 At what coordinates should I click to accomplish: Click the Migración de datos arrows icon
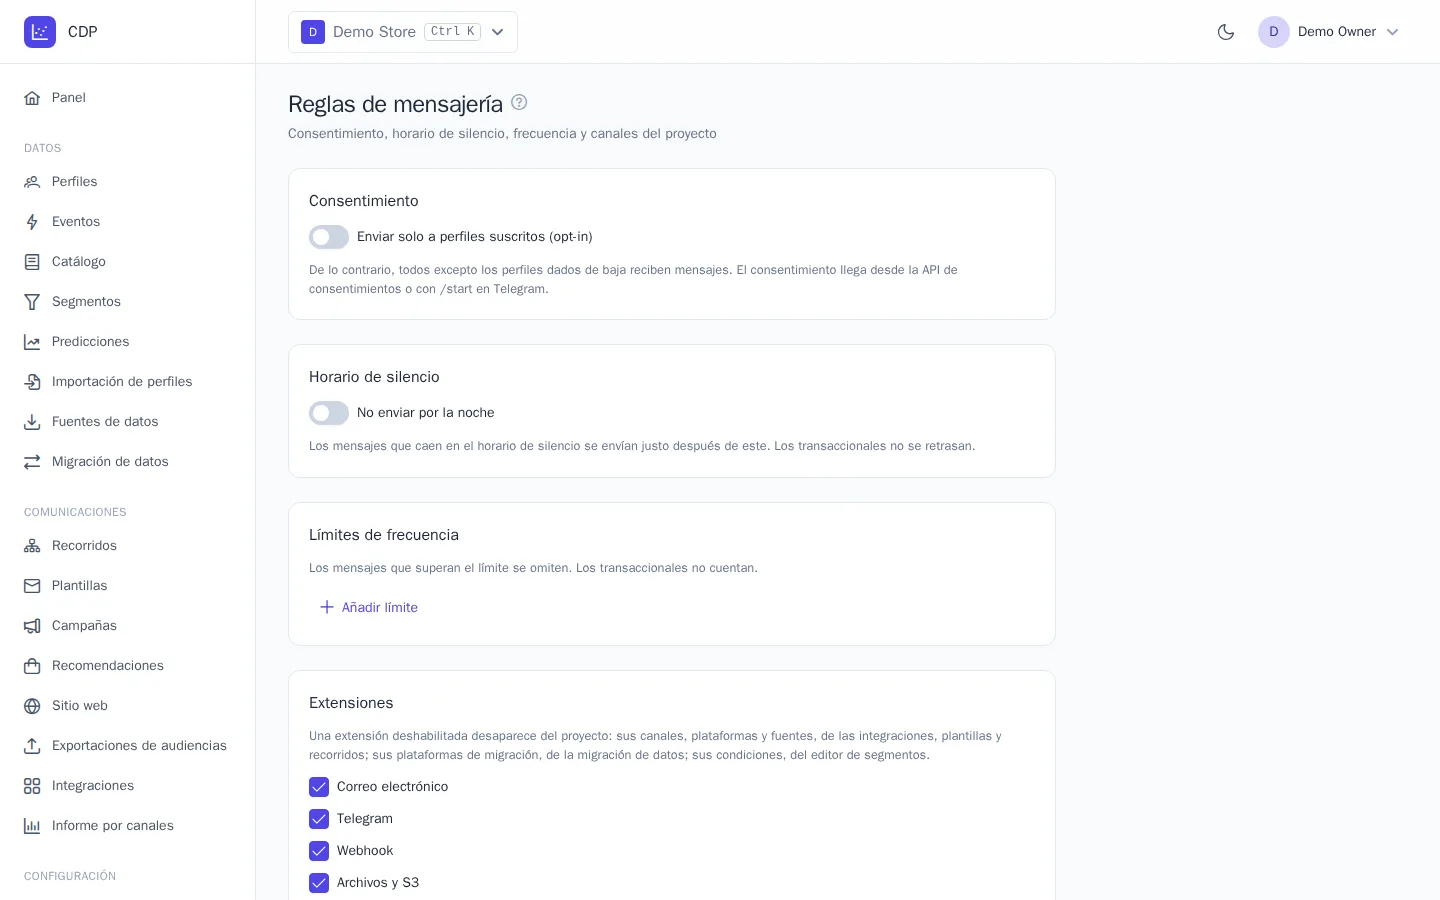32,462
